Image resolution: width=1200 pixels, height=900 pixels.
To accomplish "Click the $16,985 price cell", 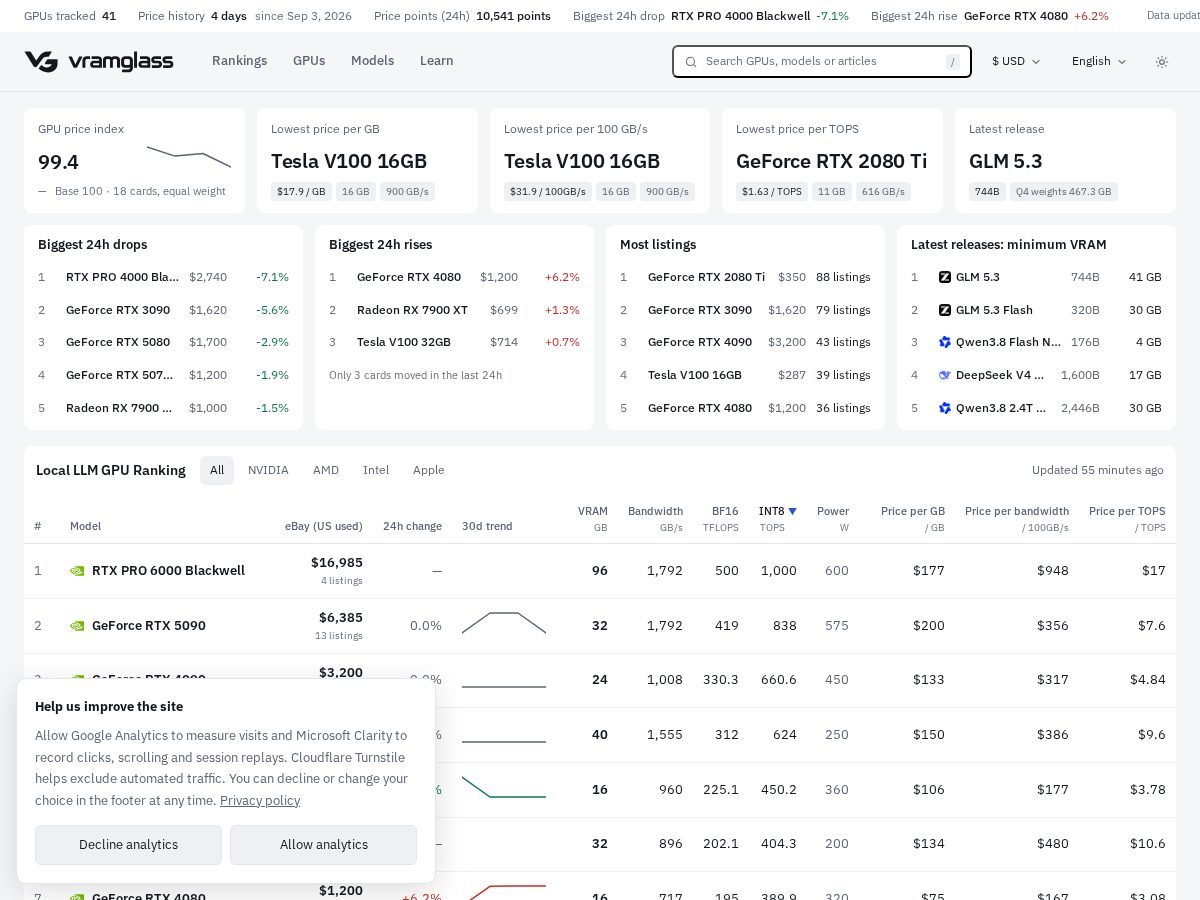I will tap(337, 563).
